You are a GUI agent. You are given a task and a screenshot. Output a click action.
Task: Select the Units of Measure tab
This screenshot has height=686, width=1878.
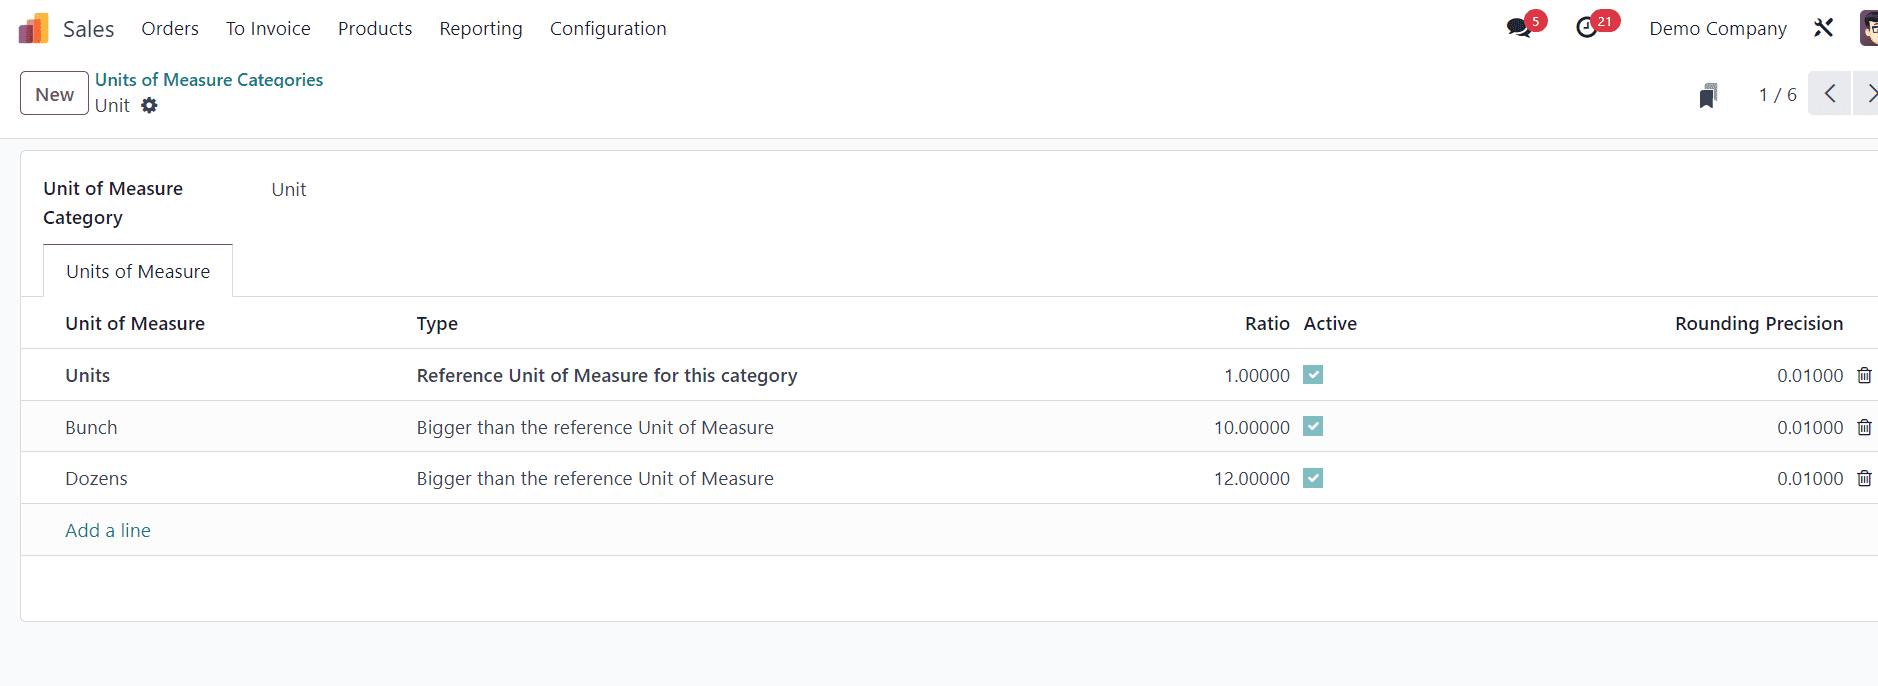[x=138, y=271]
